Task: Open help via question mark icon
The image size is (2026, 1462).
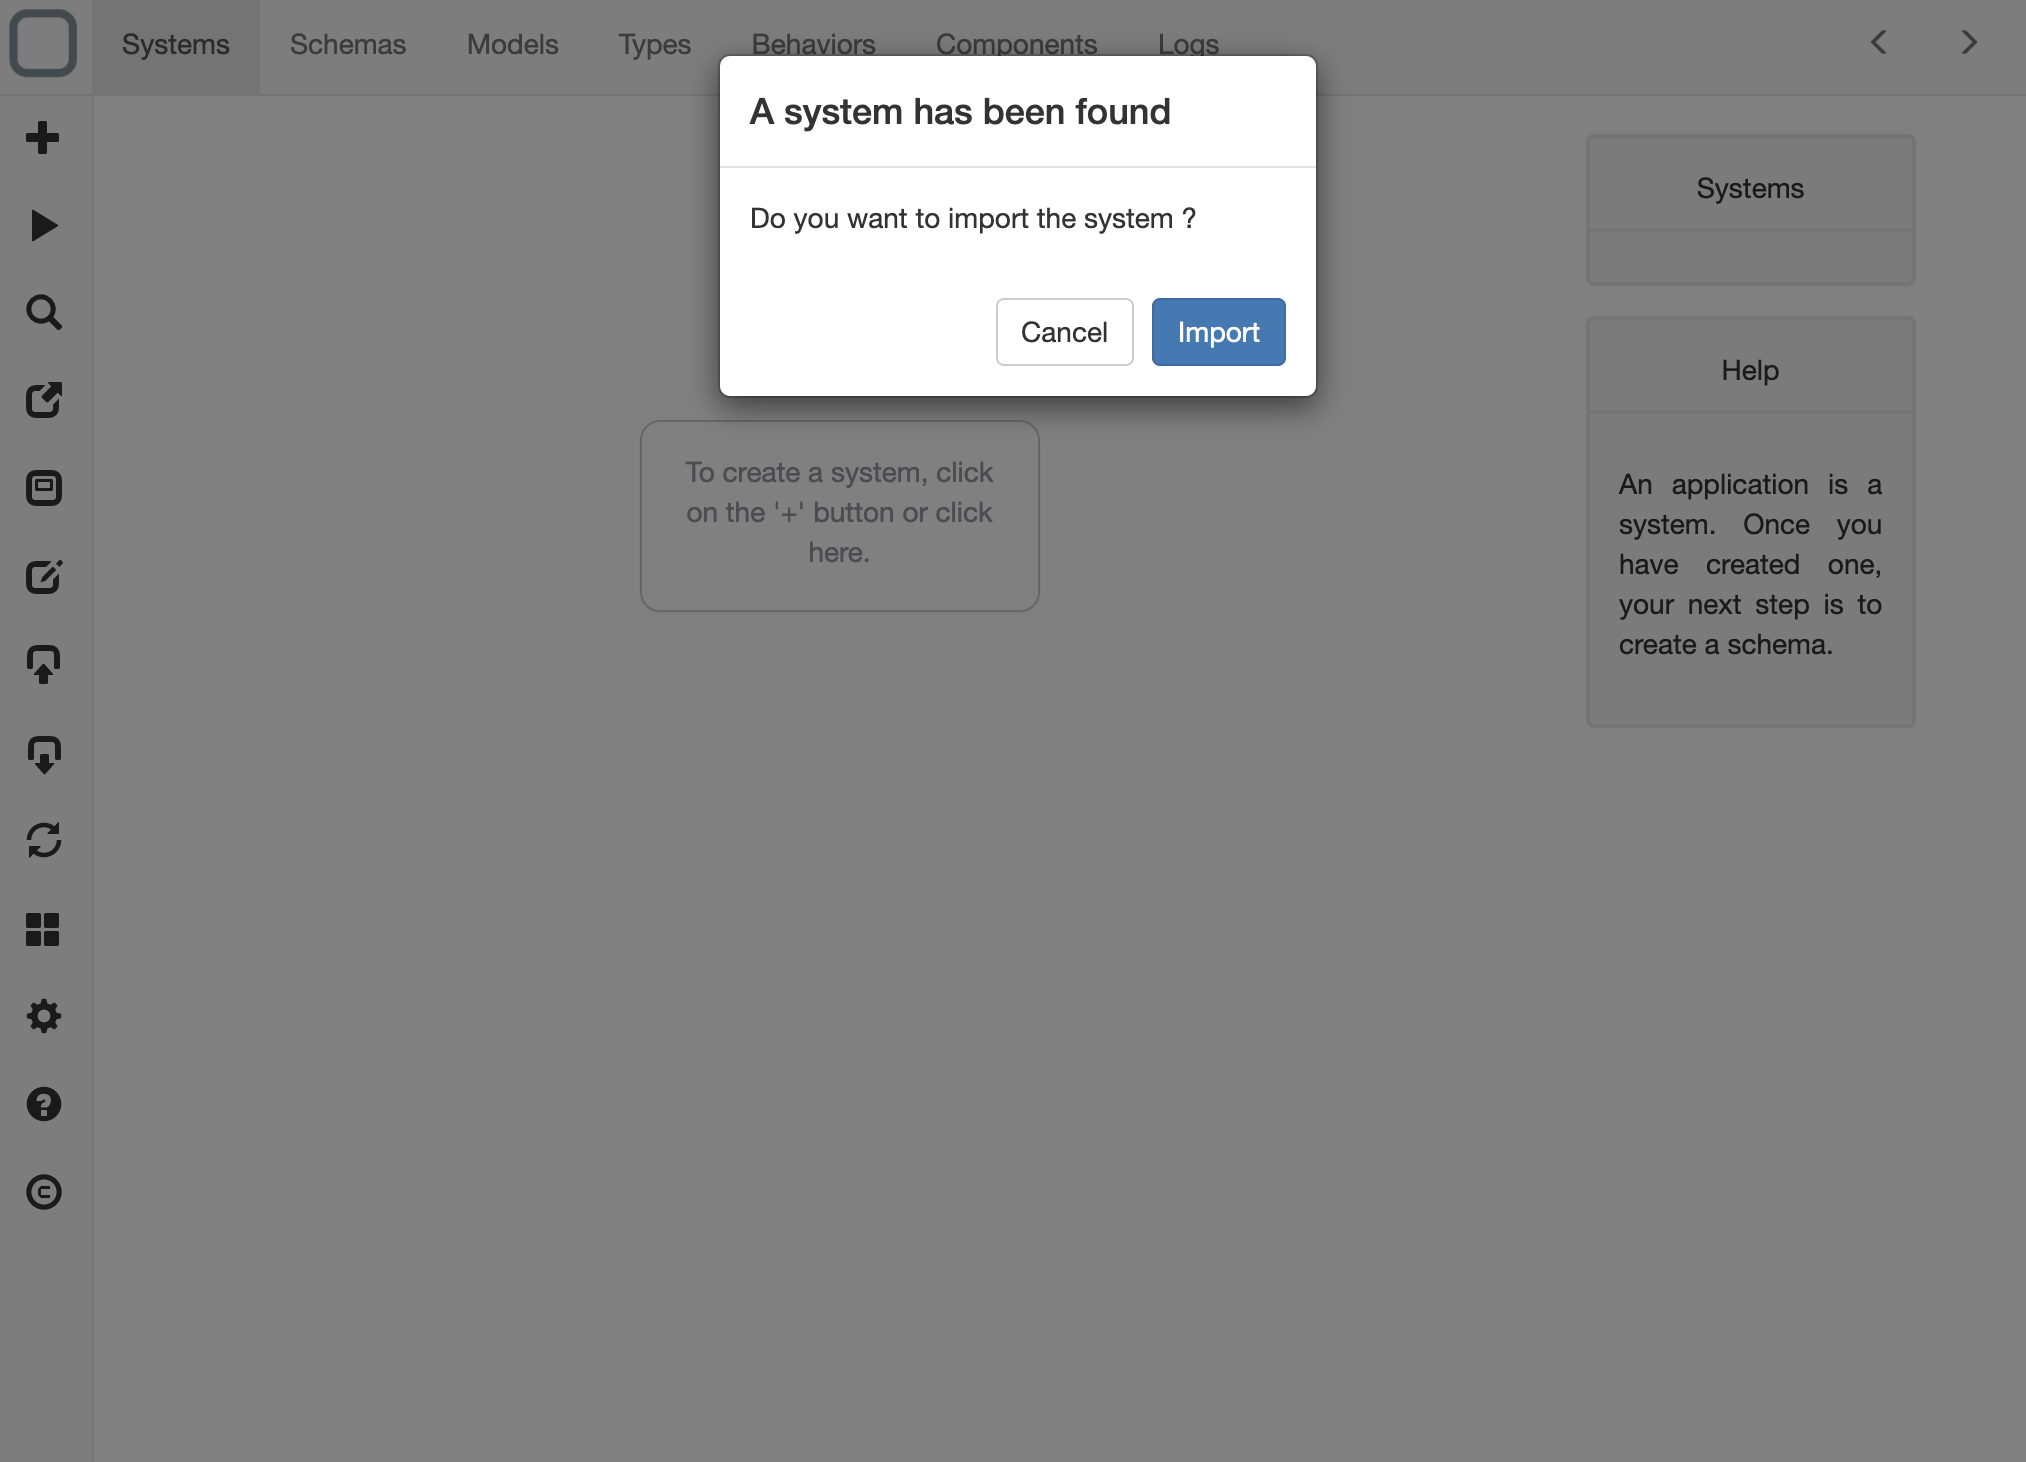Action: pos(43,1104)
